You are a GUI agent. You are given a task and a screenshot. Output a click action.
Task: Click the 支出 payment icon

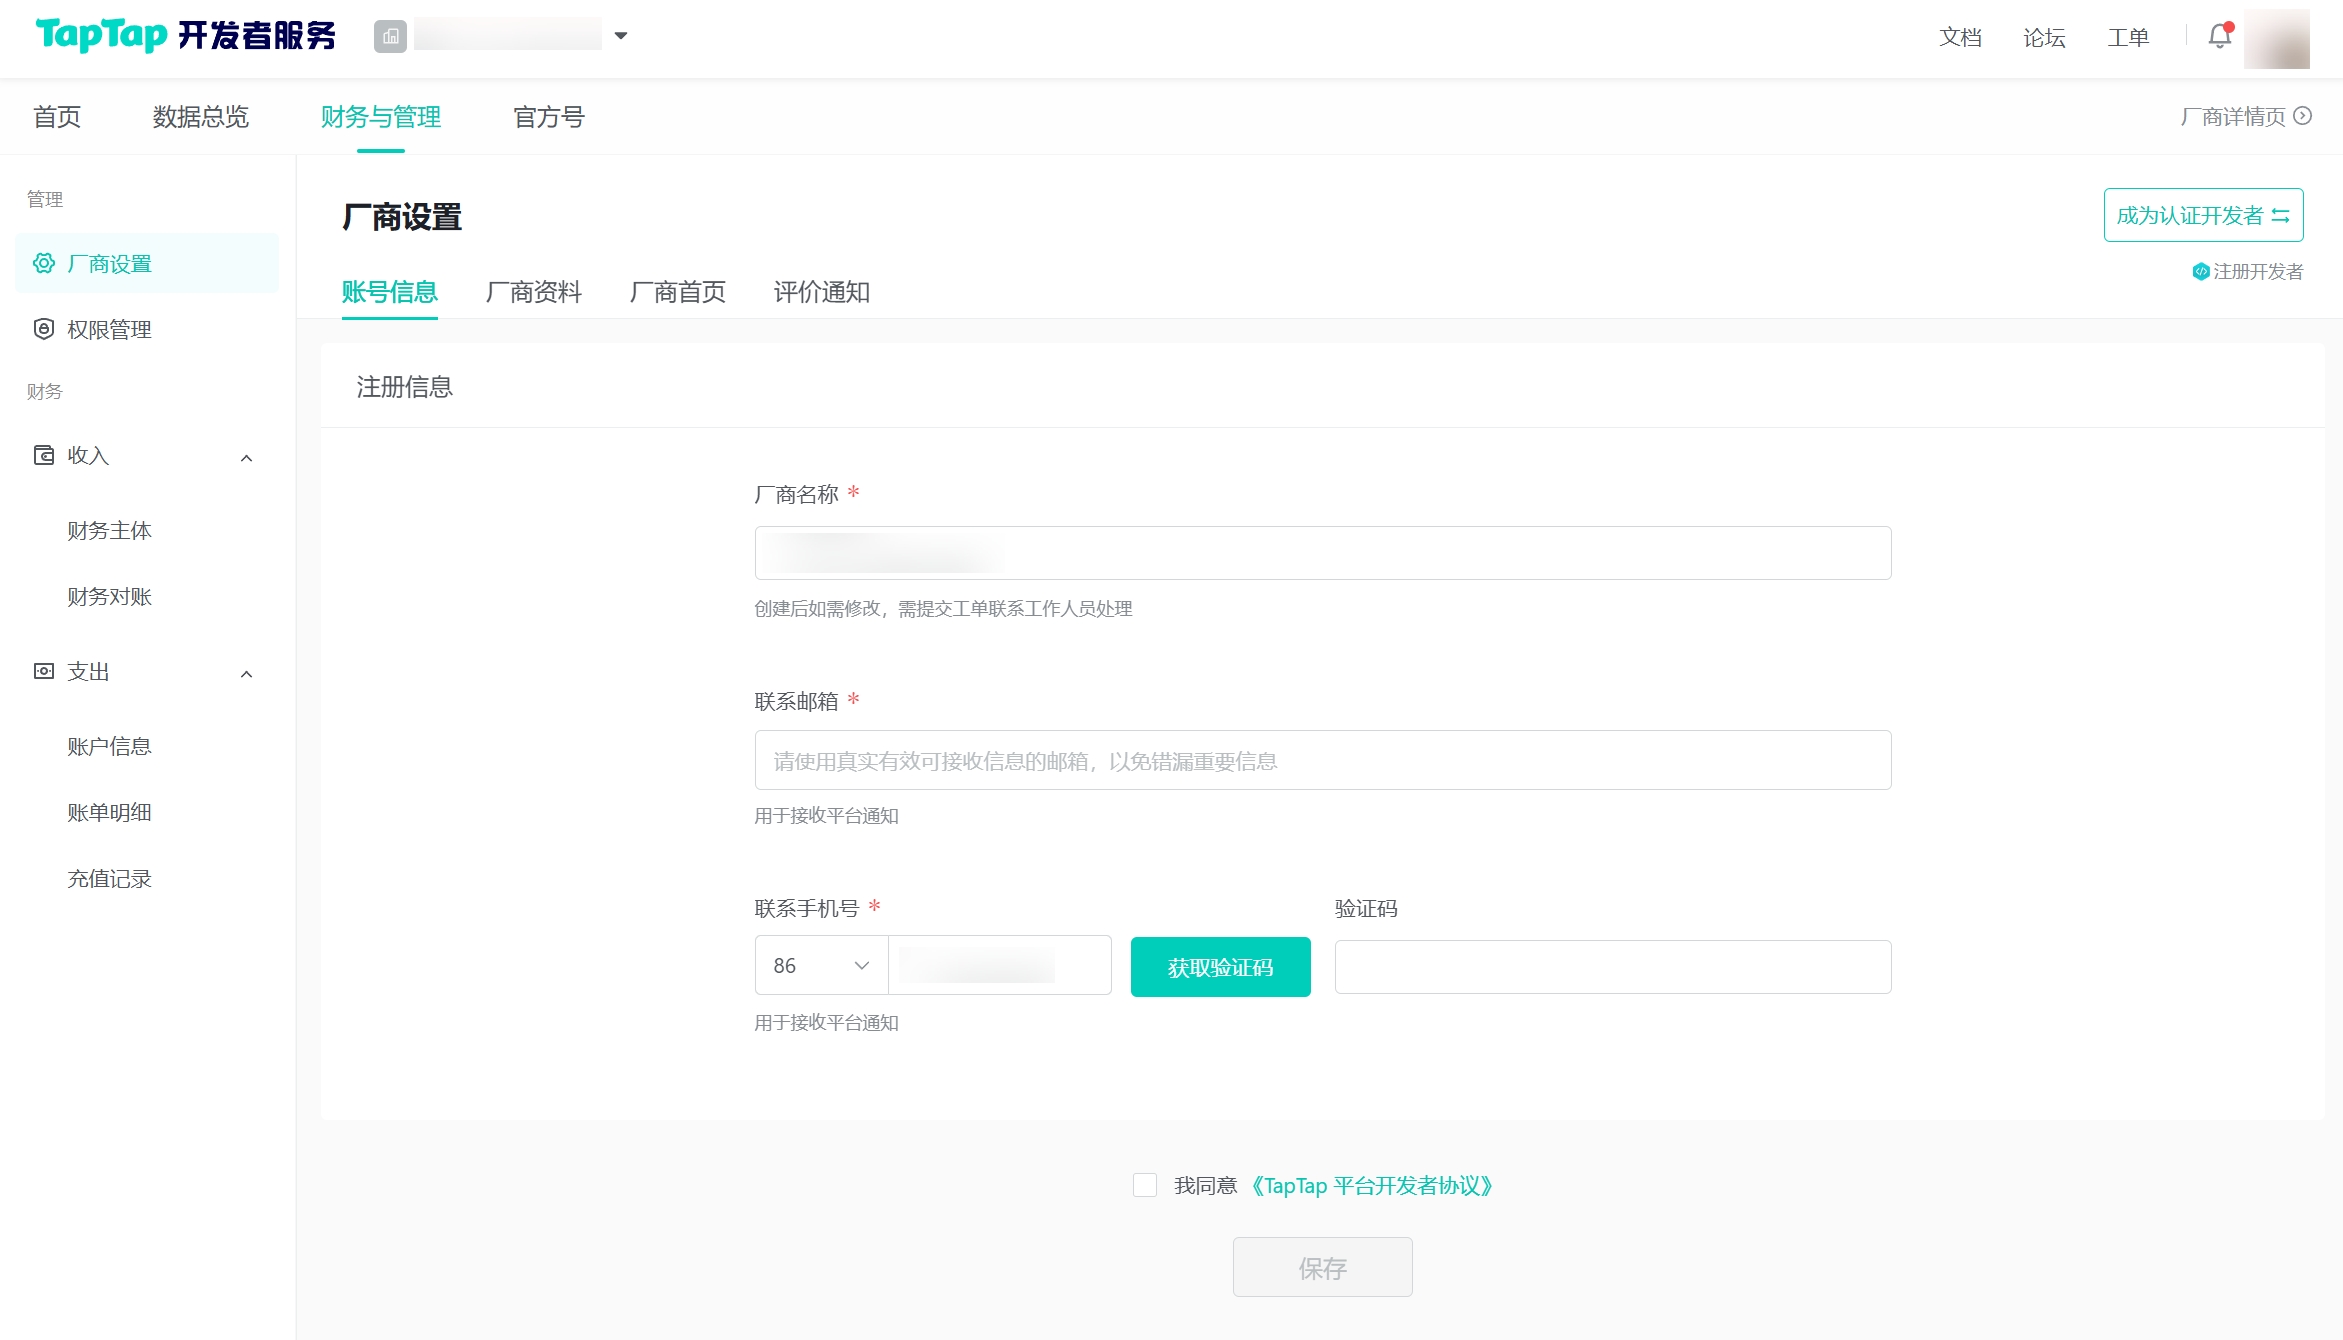(x=44, y=671)
